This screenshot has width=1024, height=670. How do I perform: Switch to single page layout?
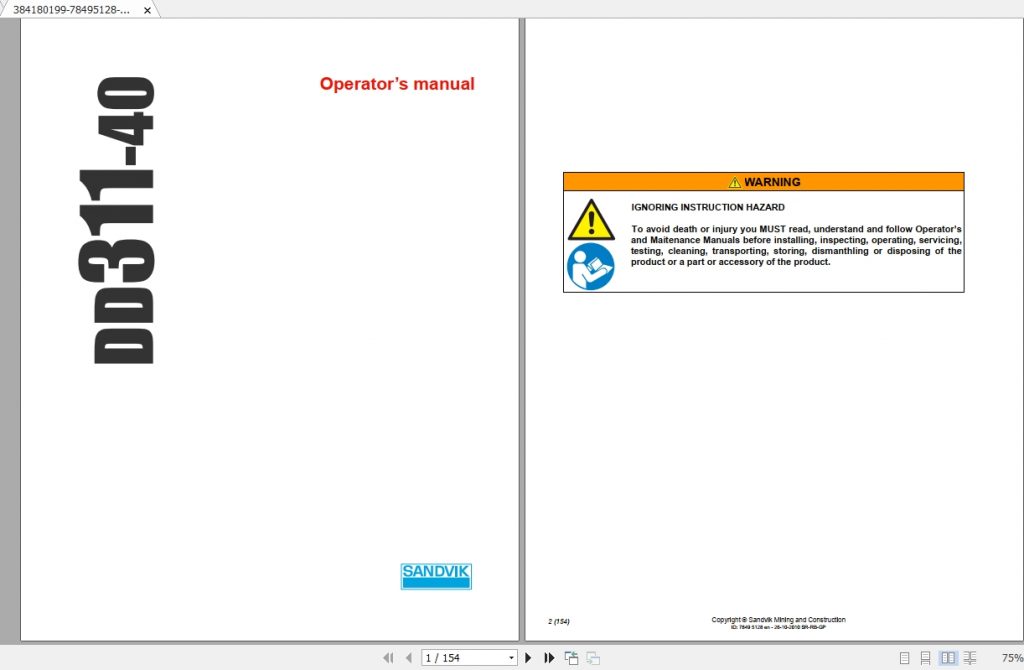(x=904, y=657)
